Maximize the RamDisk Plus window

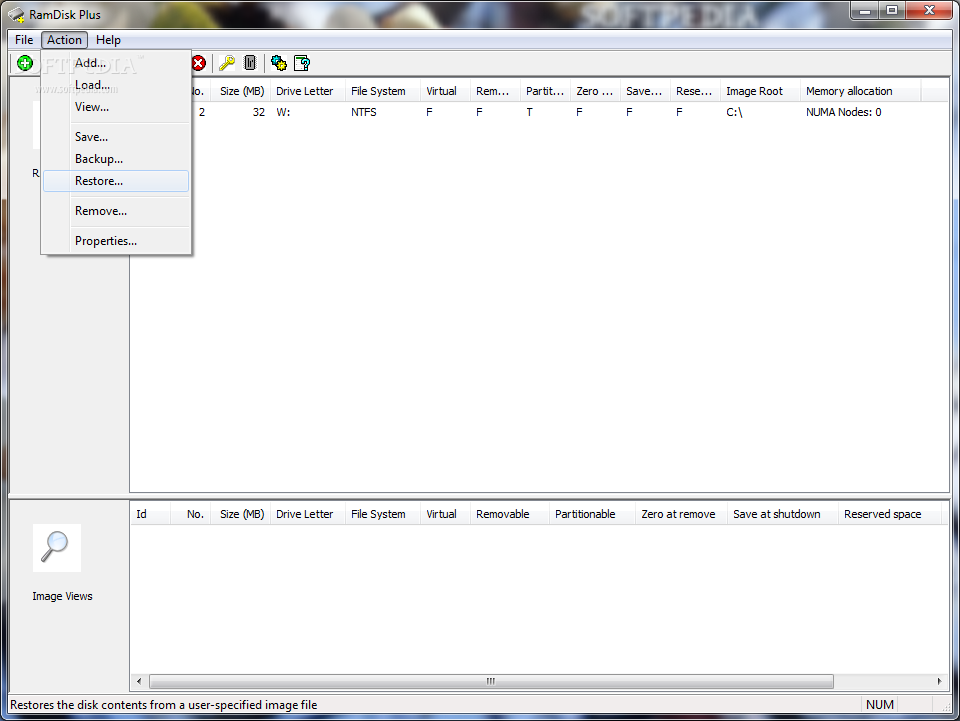coord(892,10)
